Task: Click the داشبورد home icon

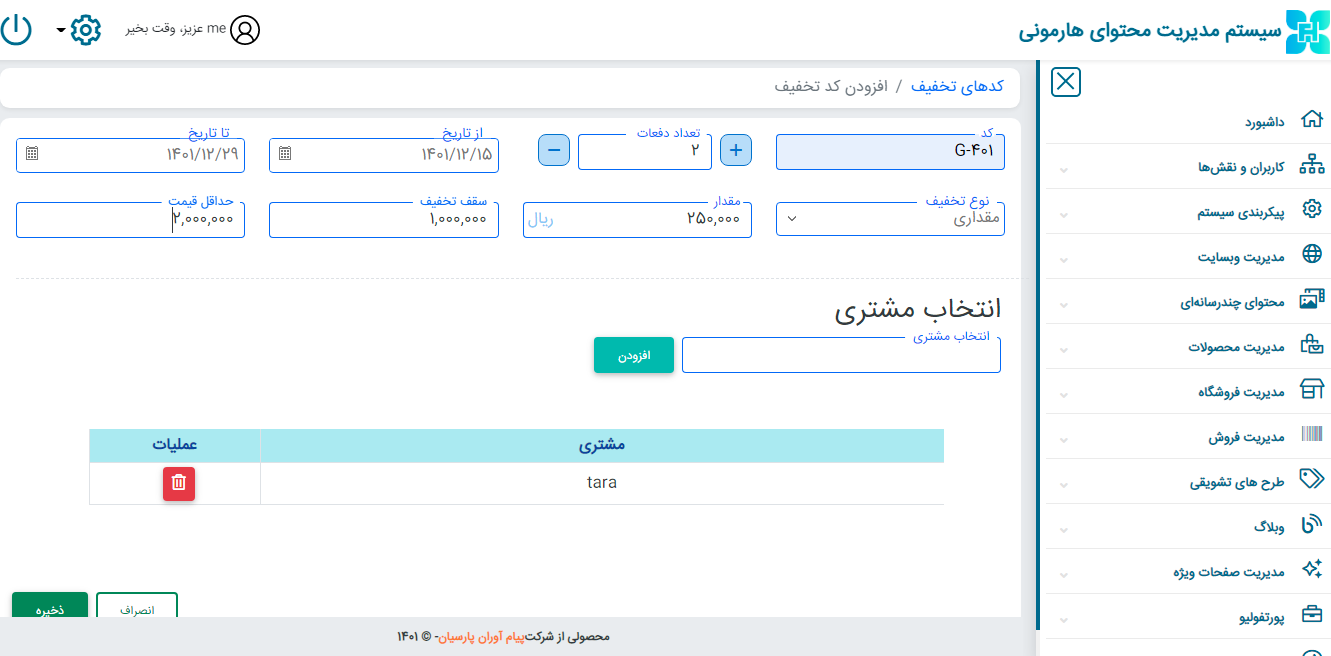Action: (x=1311, y=120)
